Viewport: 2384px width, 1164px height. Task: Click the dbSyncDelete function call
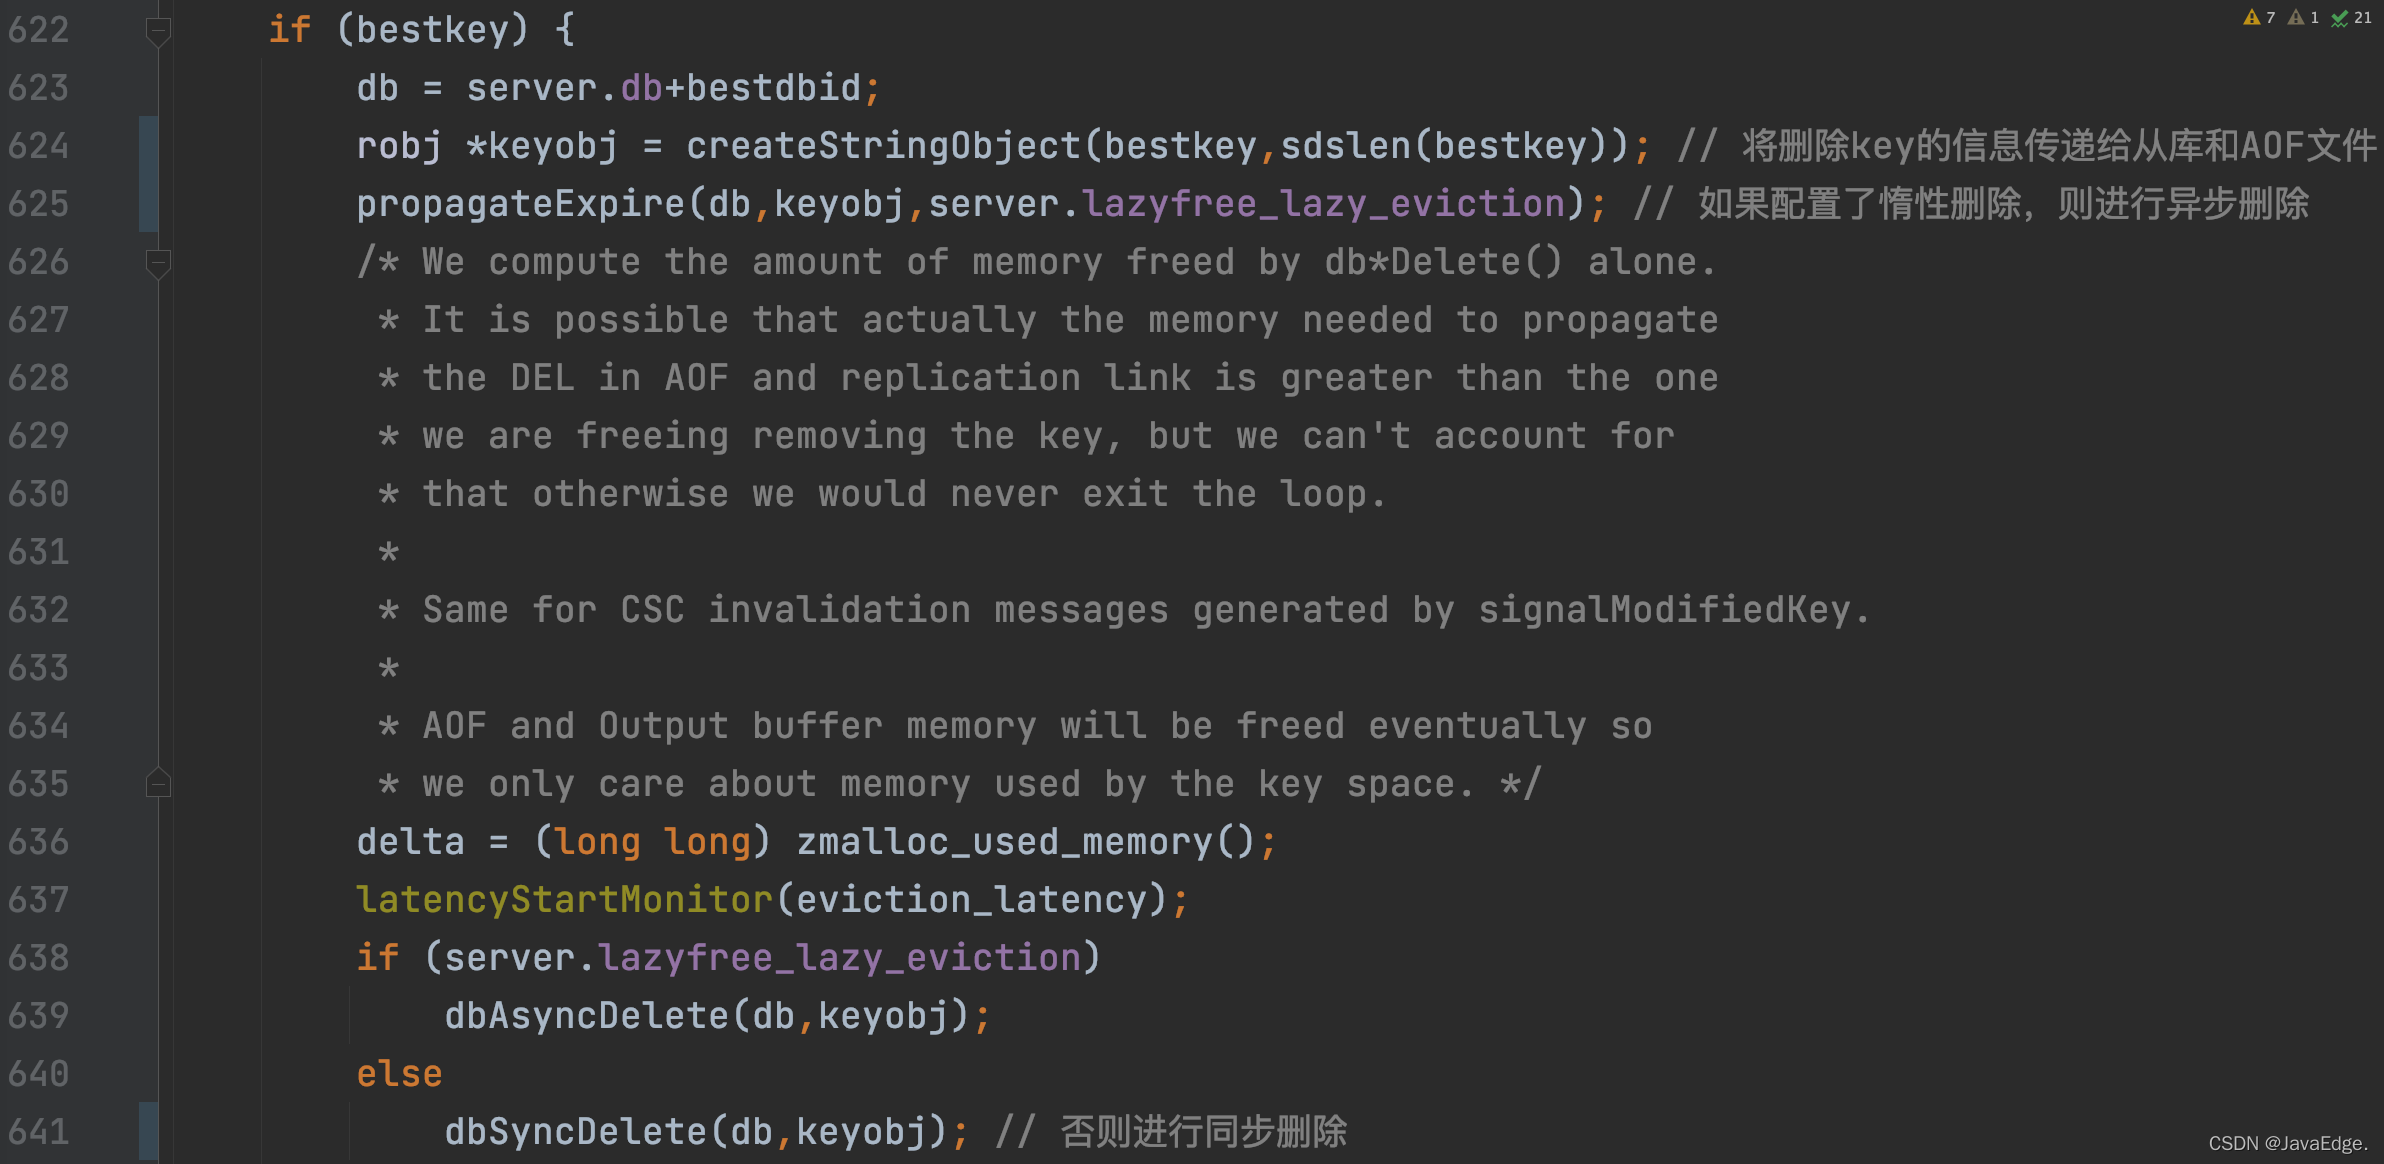coord(576,1132)
